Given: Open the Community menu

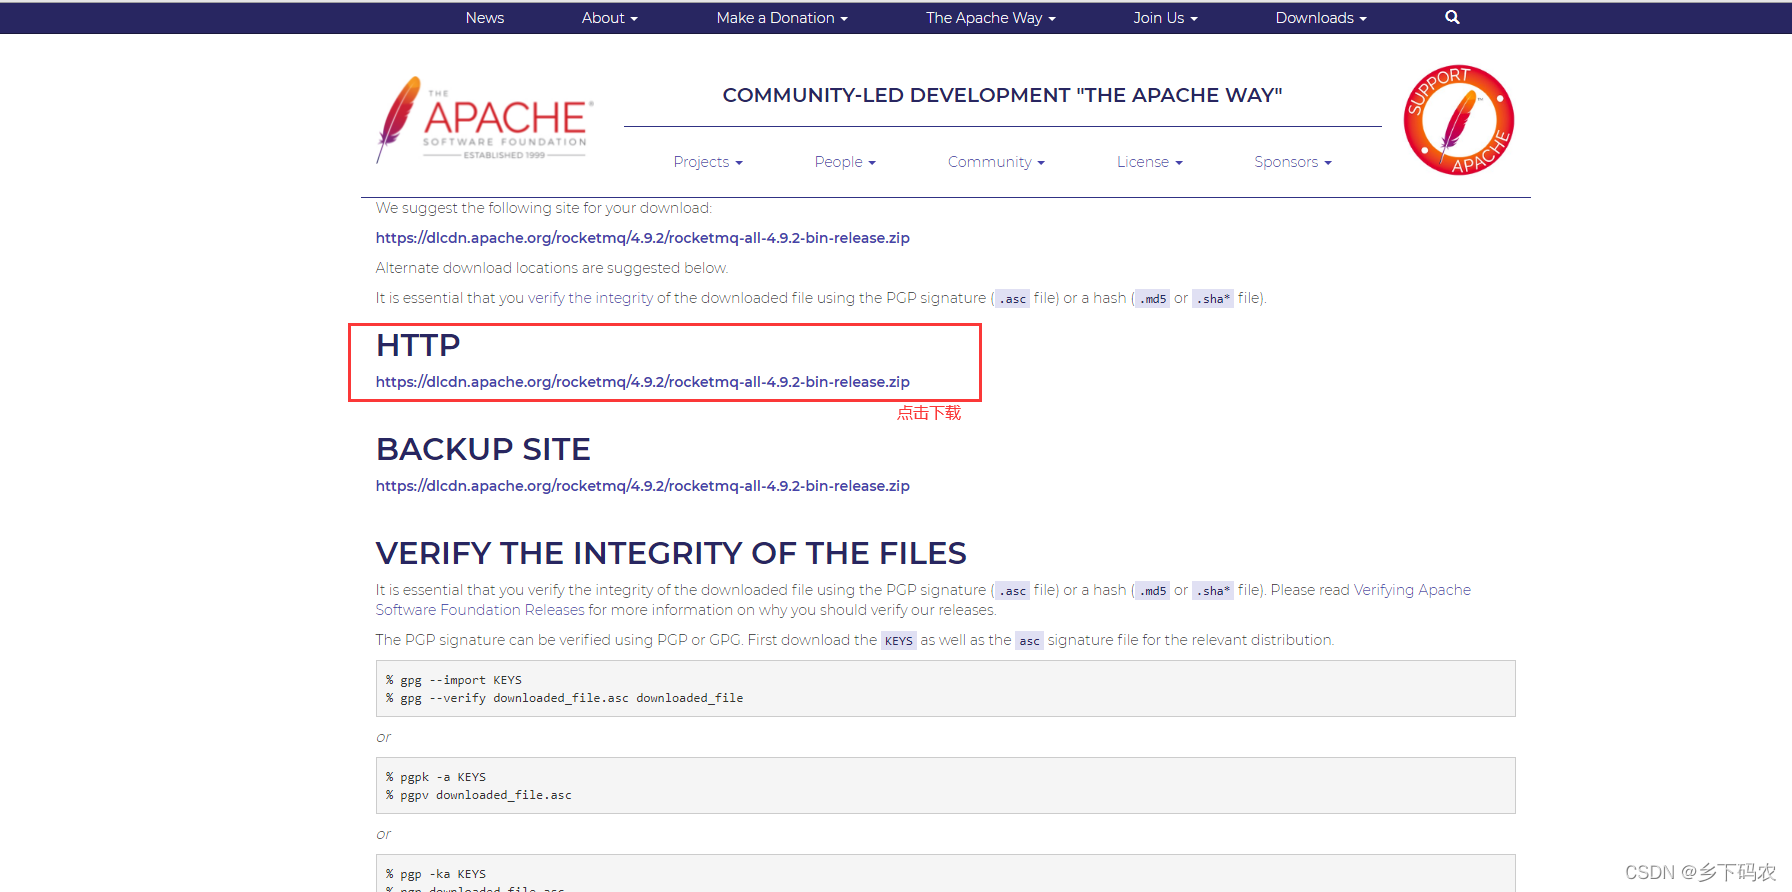Looking at the screenshot, I should 996,162.
